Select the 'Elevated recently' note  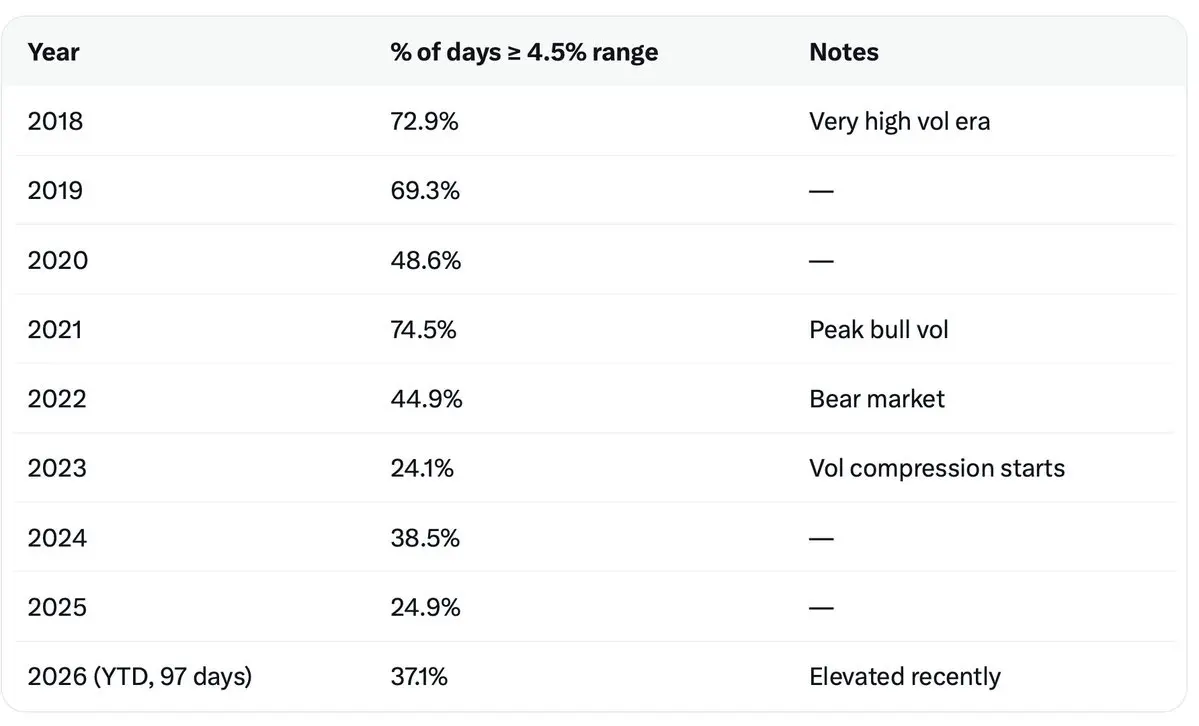904,677
